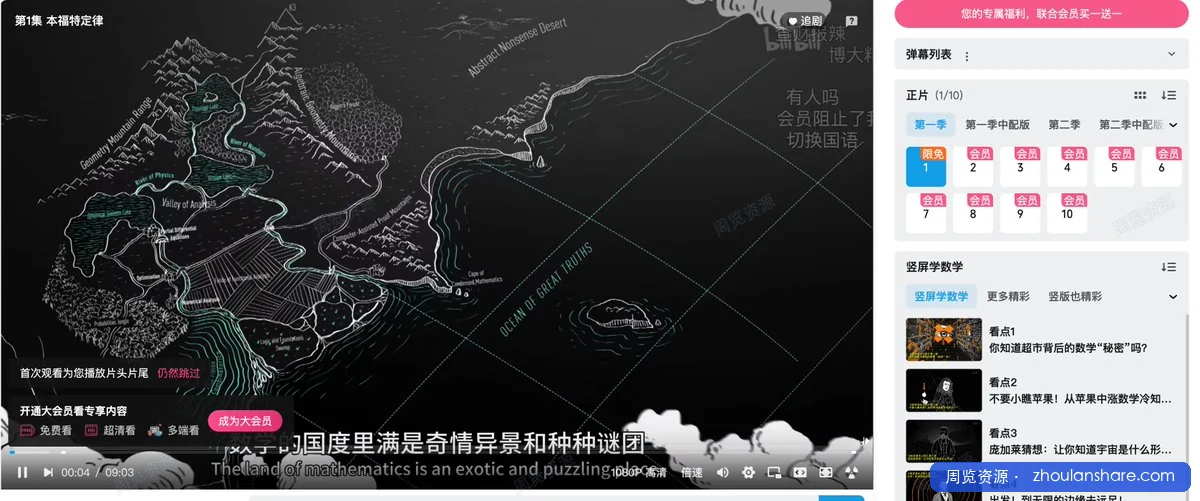Select episode 8 tile
Image resolution: width=1200 pixels, height=501 pixels.
coord(973,213)
